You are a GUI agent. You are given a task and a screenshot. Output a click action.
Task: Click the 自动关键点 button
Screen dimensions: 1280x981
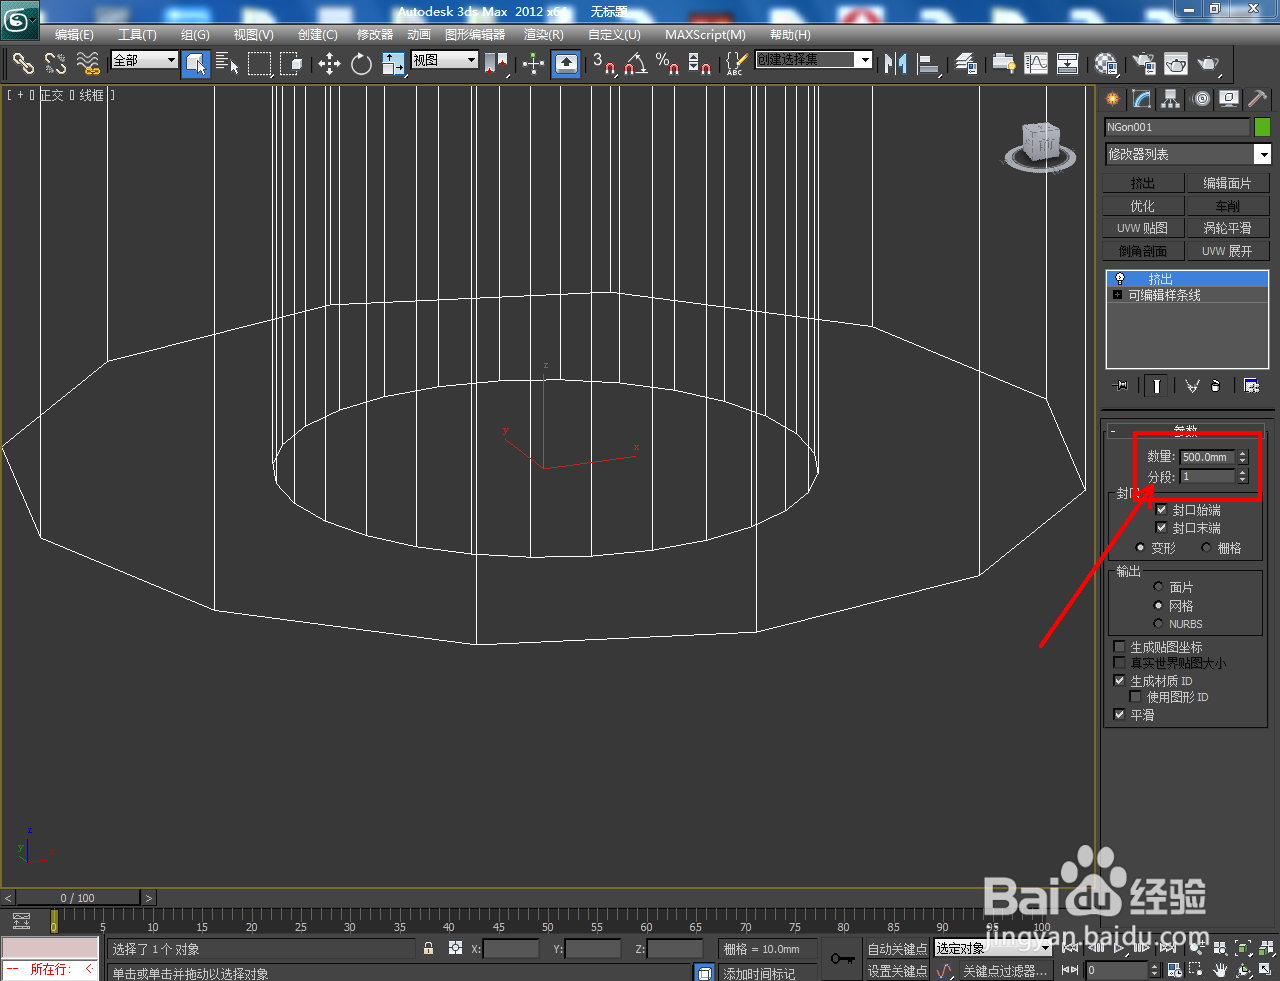tap(897, 948)
